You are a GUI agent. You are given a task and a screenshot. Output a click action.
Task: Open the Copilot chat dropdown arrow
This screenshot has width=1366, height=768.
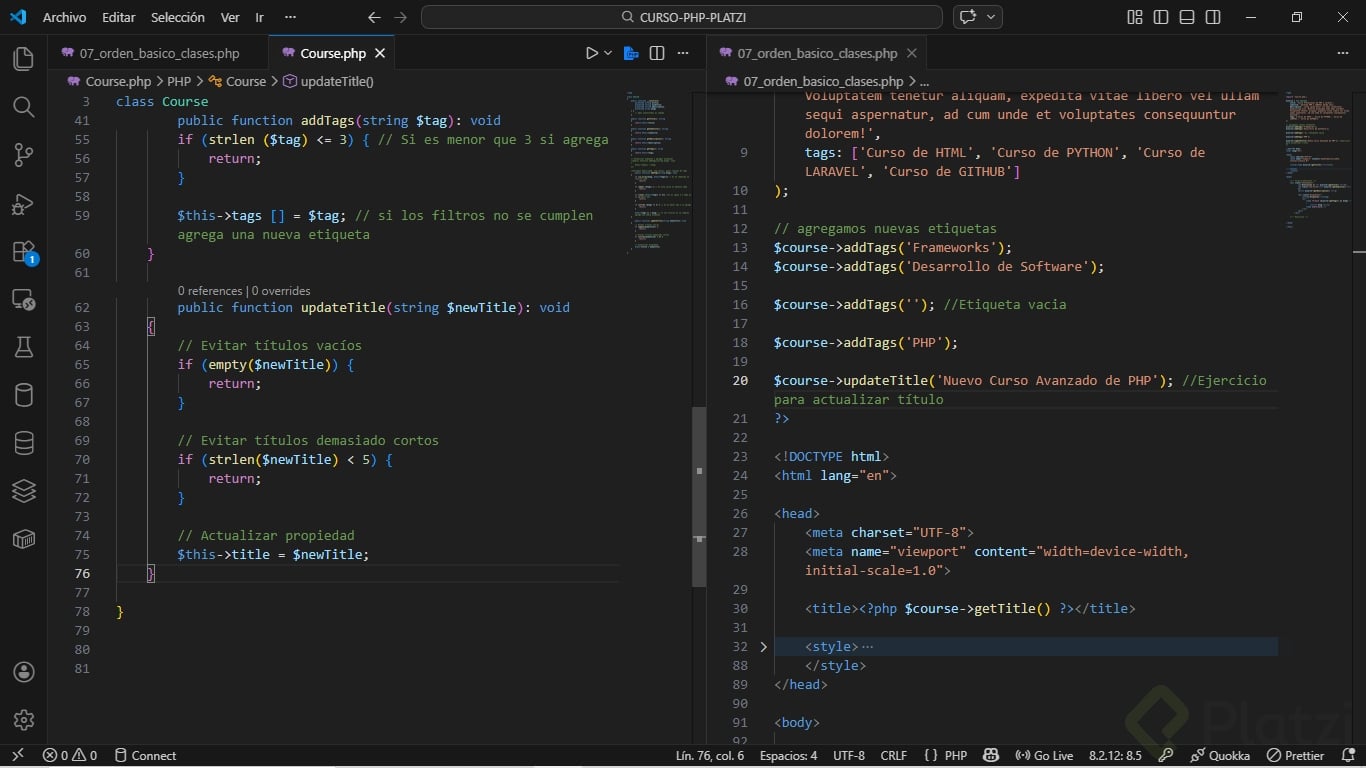[991, 17]
